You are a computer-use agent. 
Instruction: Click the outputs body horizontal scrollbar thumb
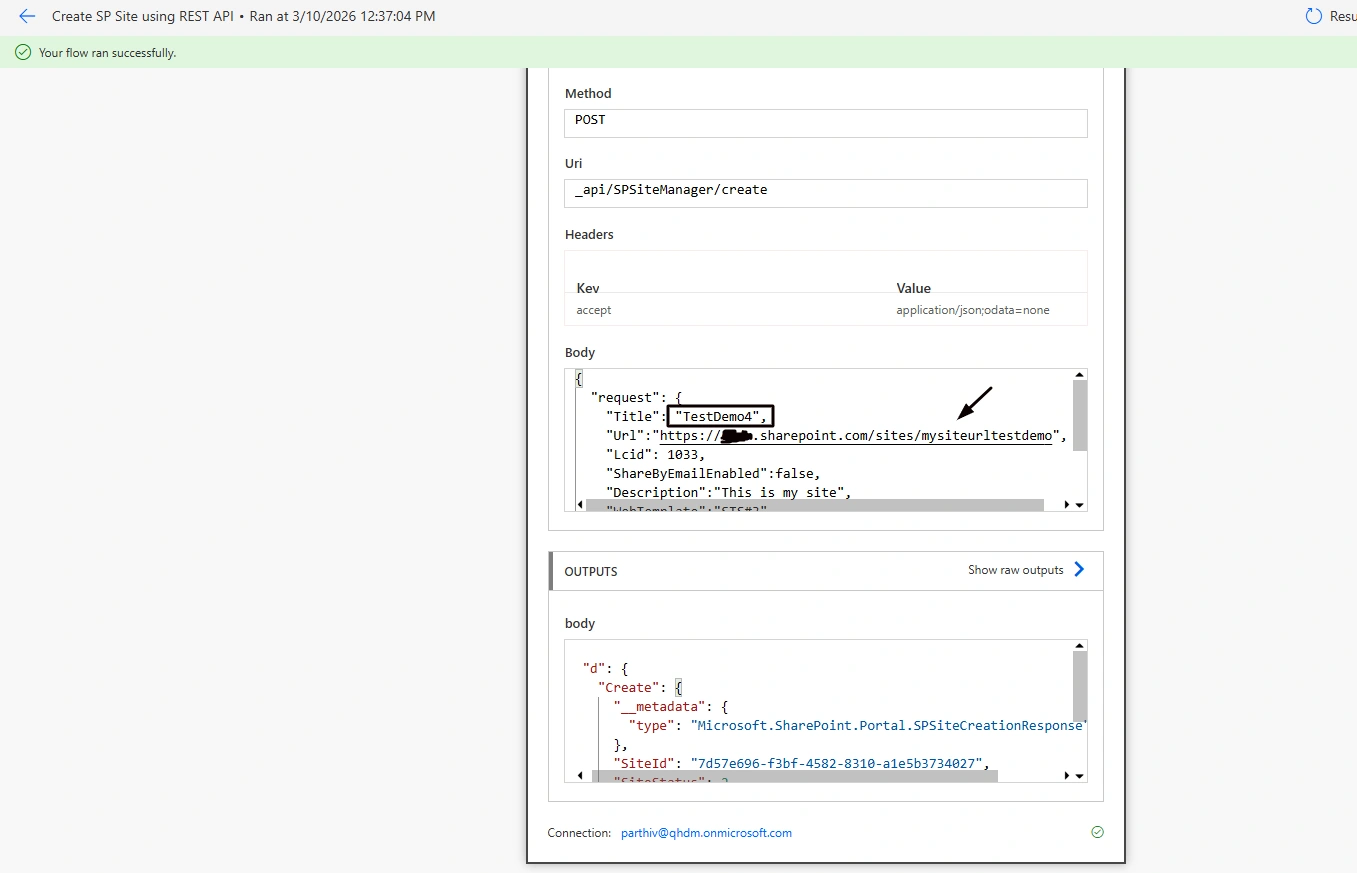[x=794, y=775]
